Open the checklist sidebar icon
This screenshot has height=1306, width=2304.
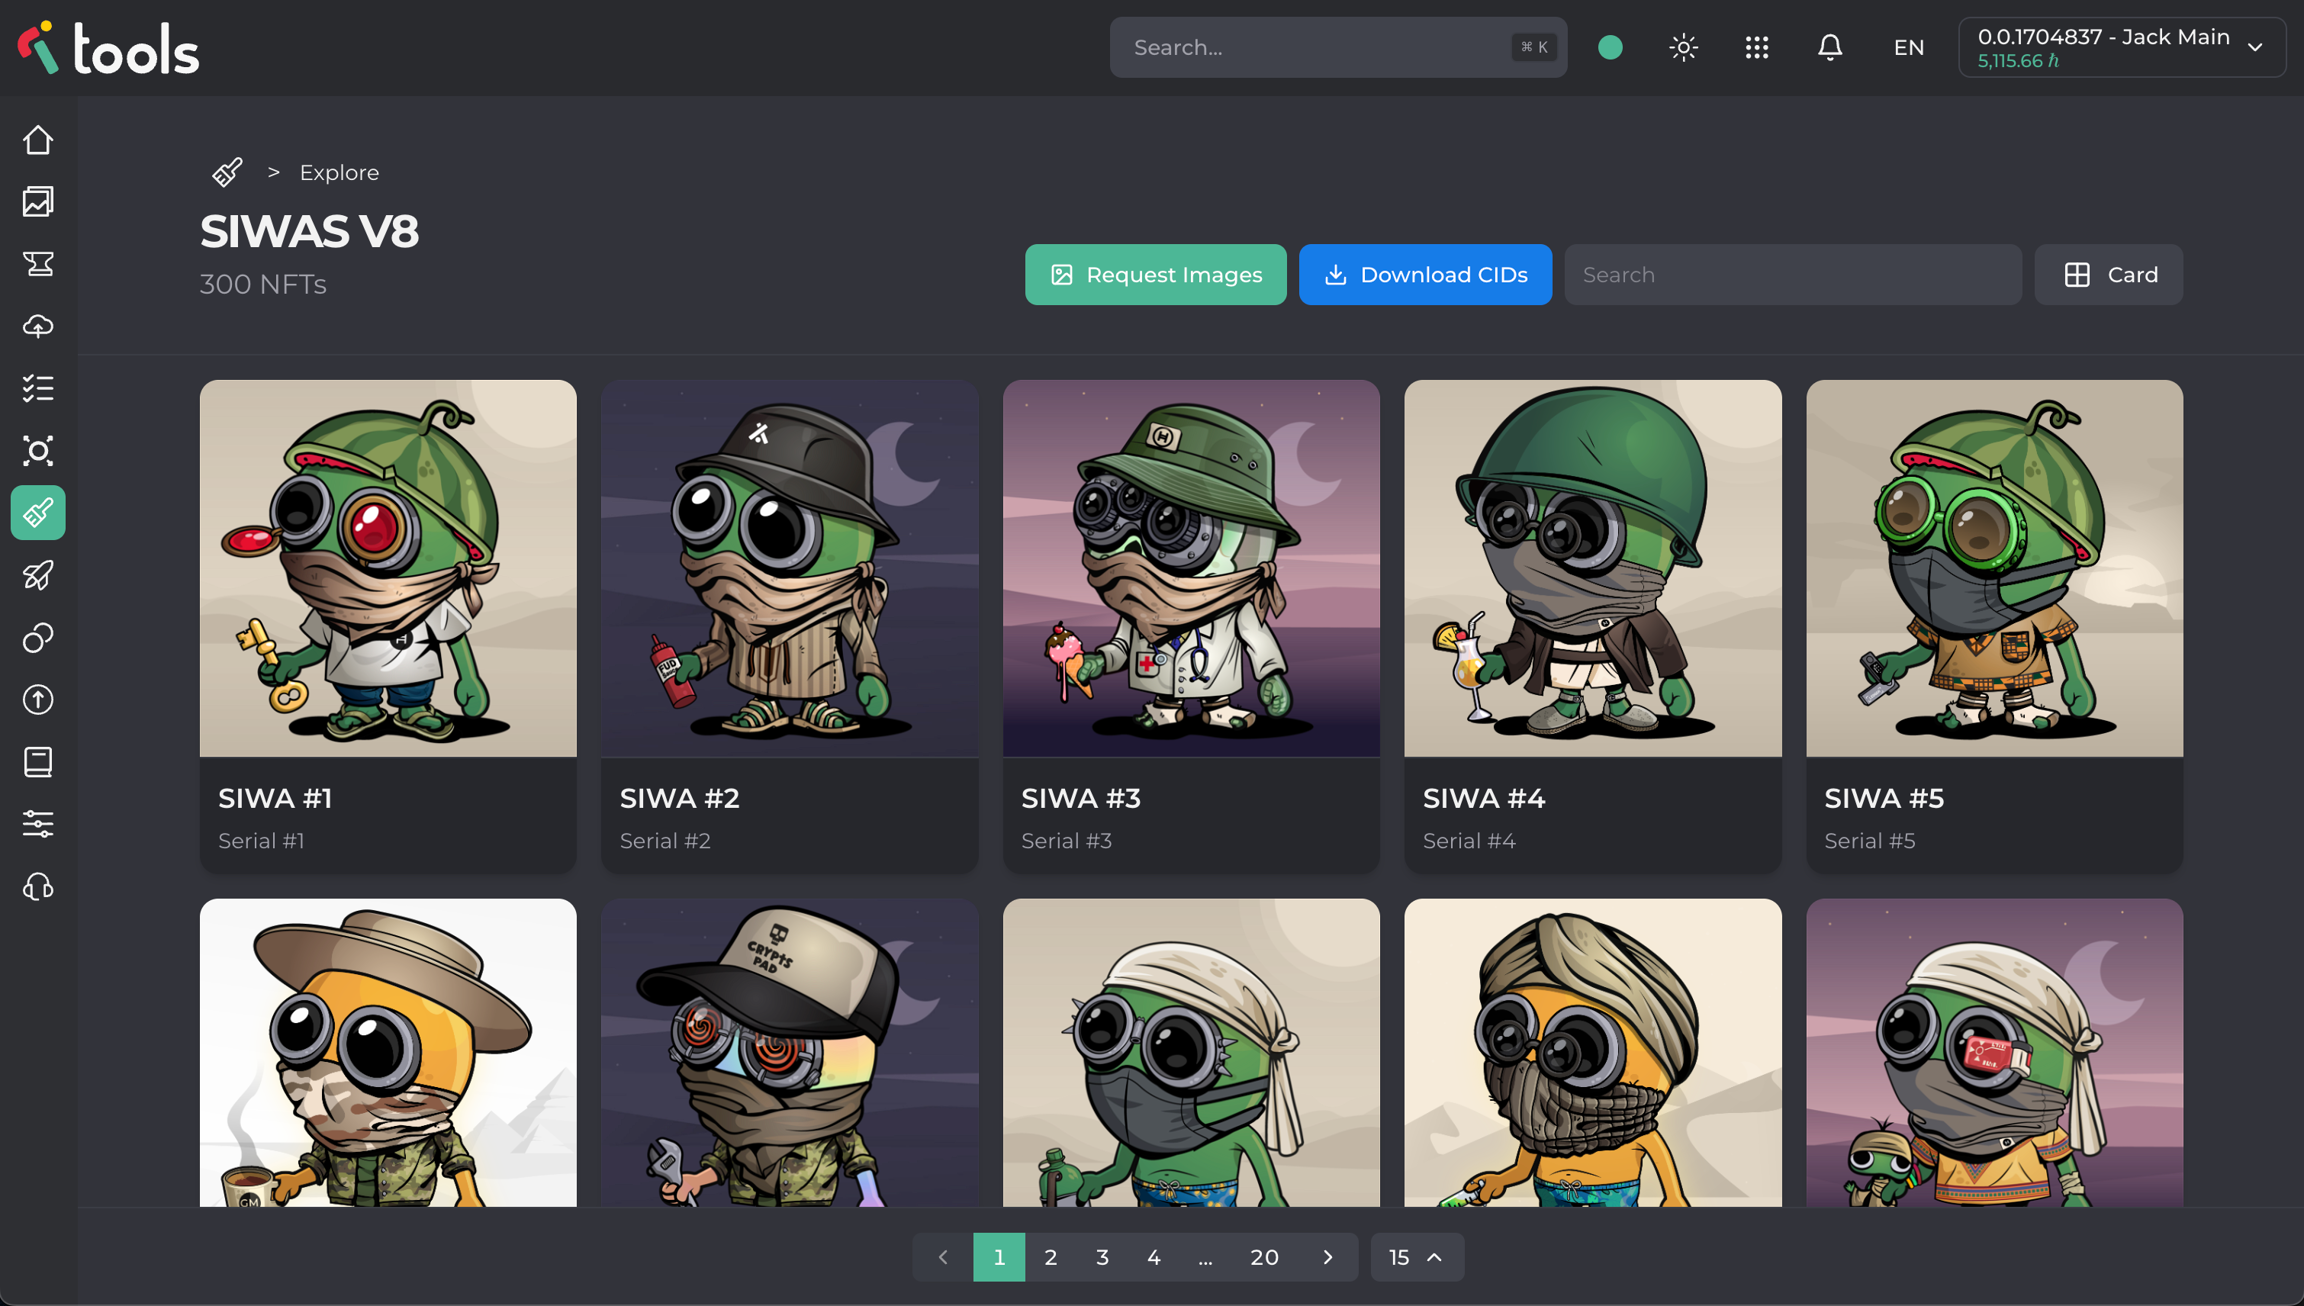[x=38, y=388]
